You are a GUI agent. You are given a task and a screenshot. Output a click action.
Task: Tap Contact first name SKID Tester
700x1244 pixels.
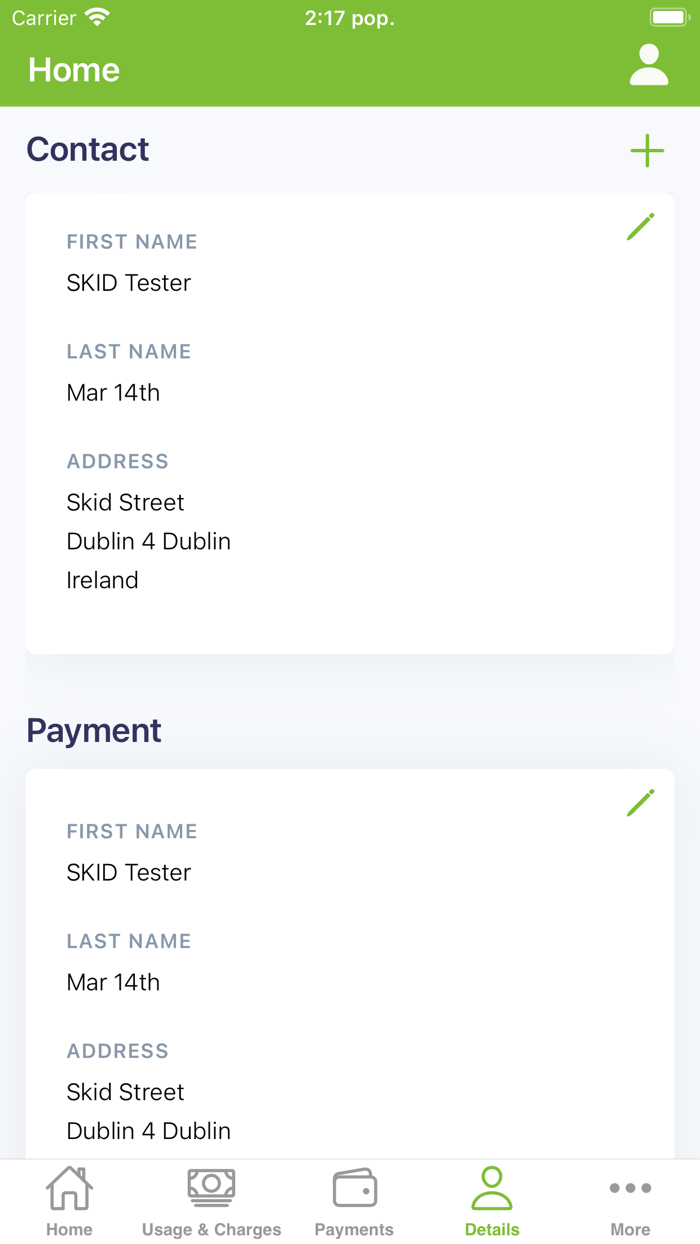point(129,283)
